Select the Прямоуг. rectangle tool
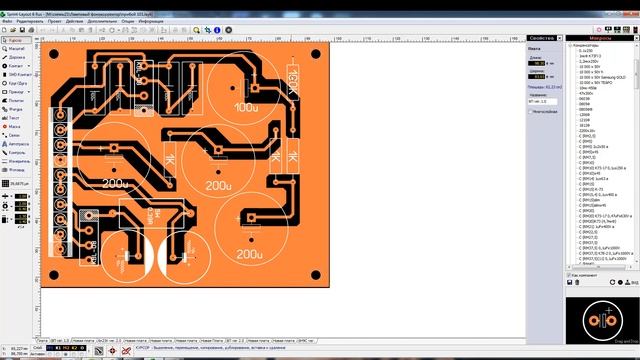 tap(13, 92)
